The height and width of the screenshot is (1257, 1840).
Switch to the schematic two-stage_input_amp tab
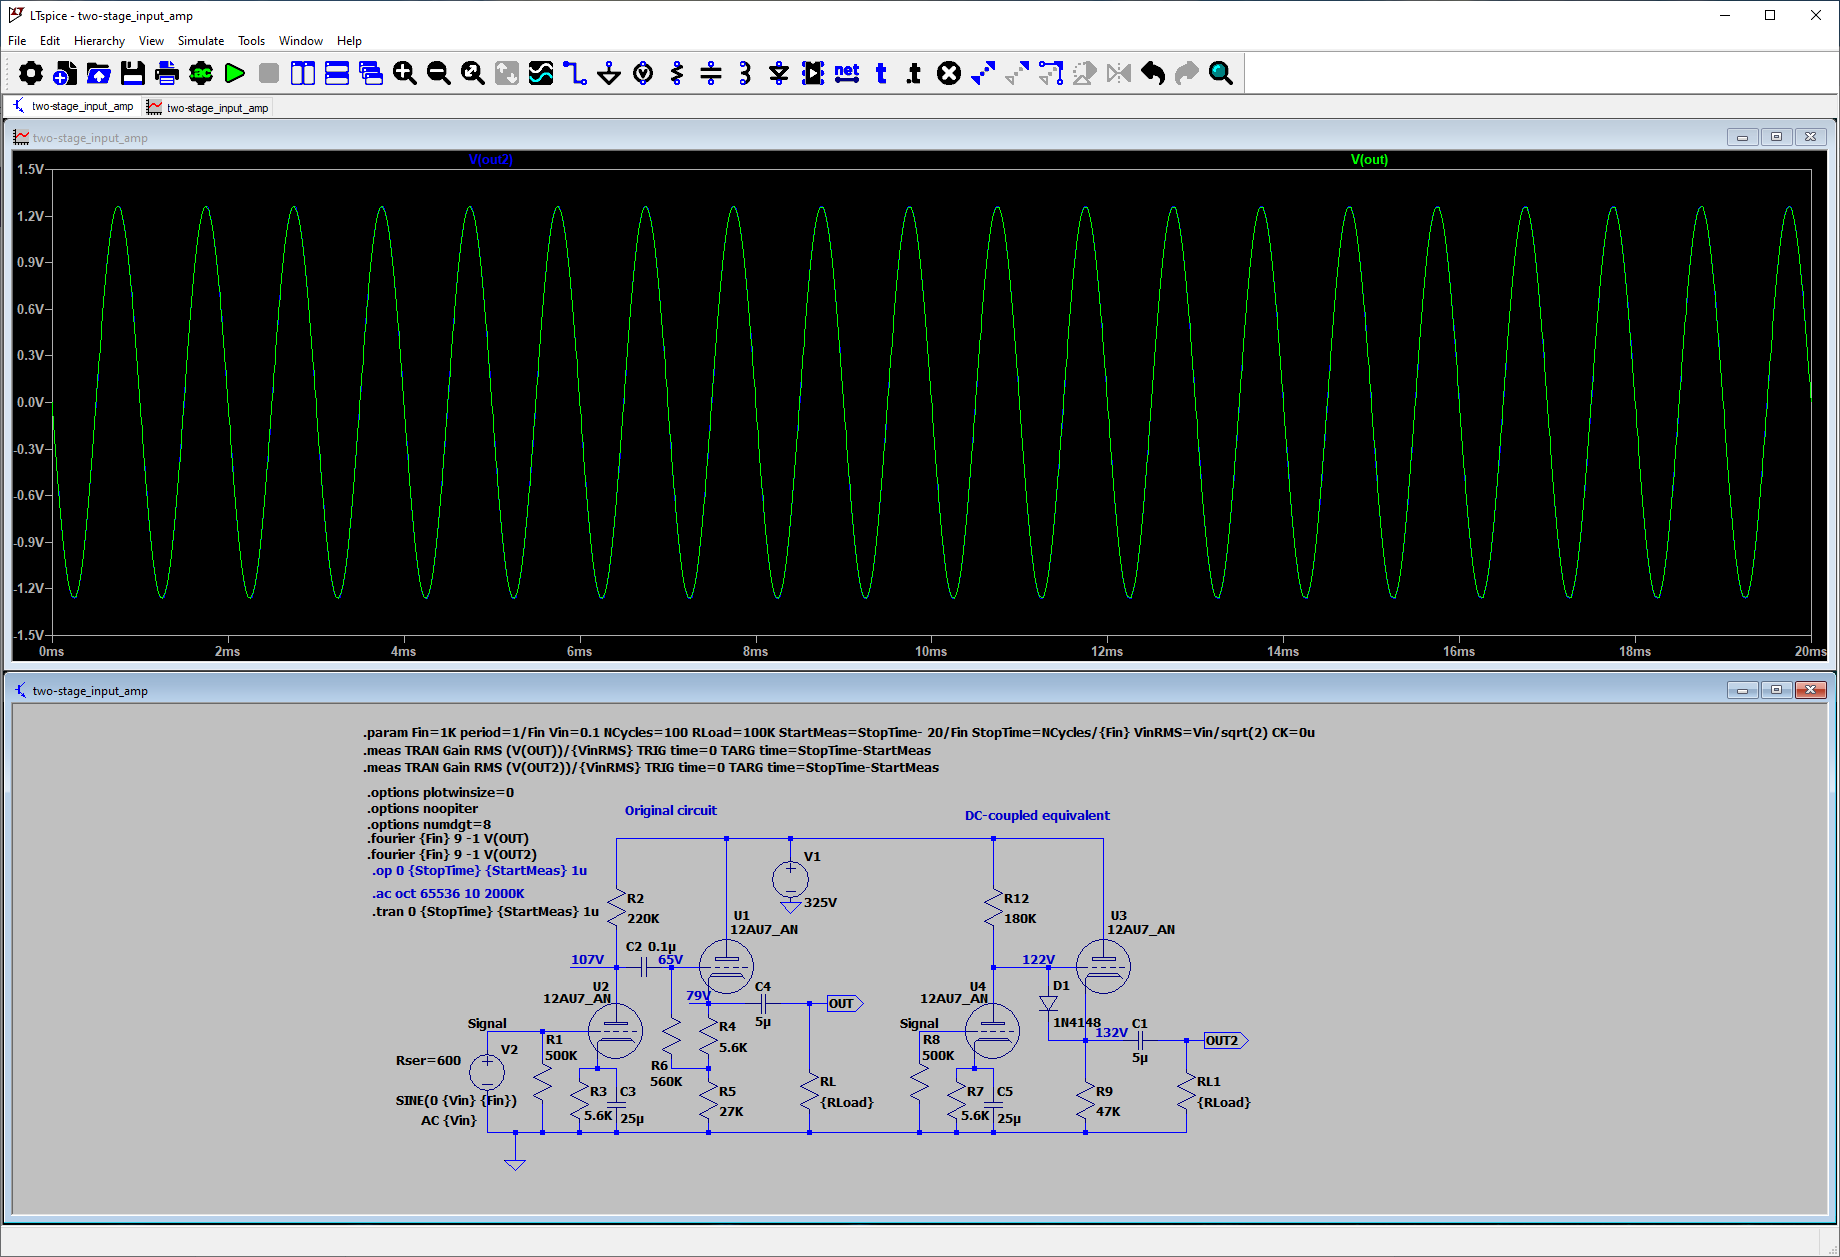coord(73,106)
